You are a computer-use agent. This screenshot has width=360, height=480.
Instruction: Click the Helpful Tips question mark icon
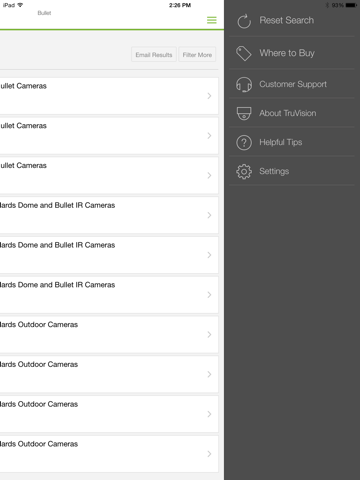244,142
